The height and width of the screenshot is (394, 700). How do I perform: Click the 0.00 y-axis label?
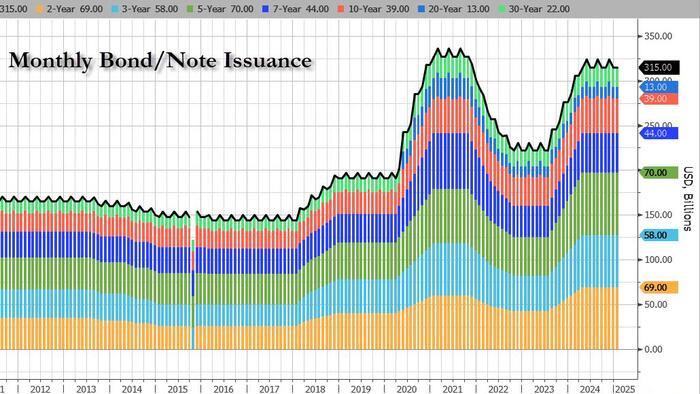pyautogui.click(x=654, y=349)
